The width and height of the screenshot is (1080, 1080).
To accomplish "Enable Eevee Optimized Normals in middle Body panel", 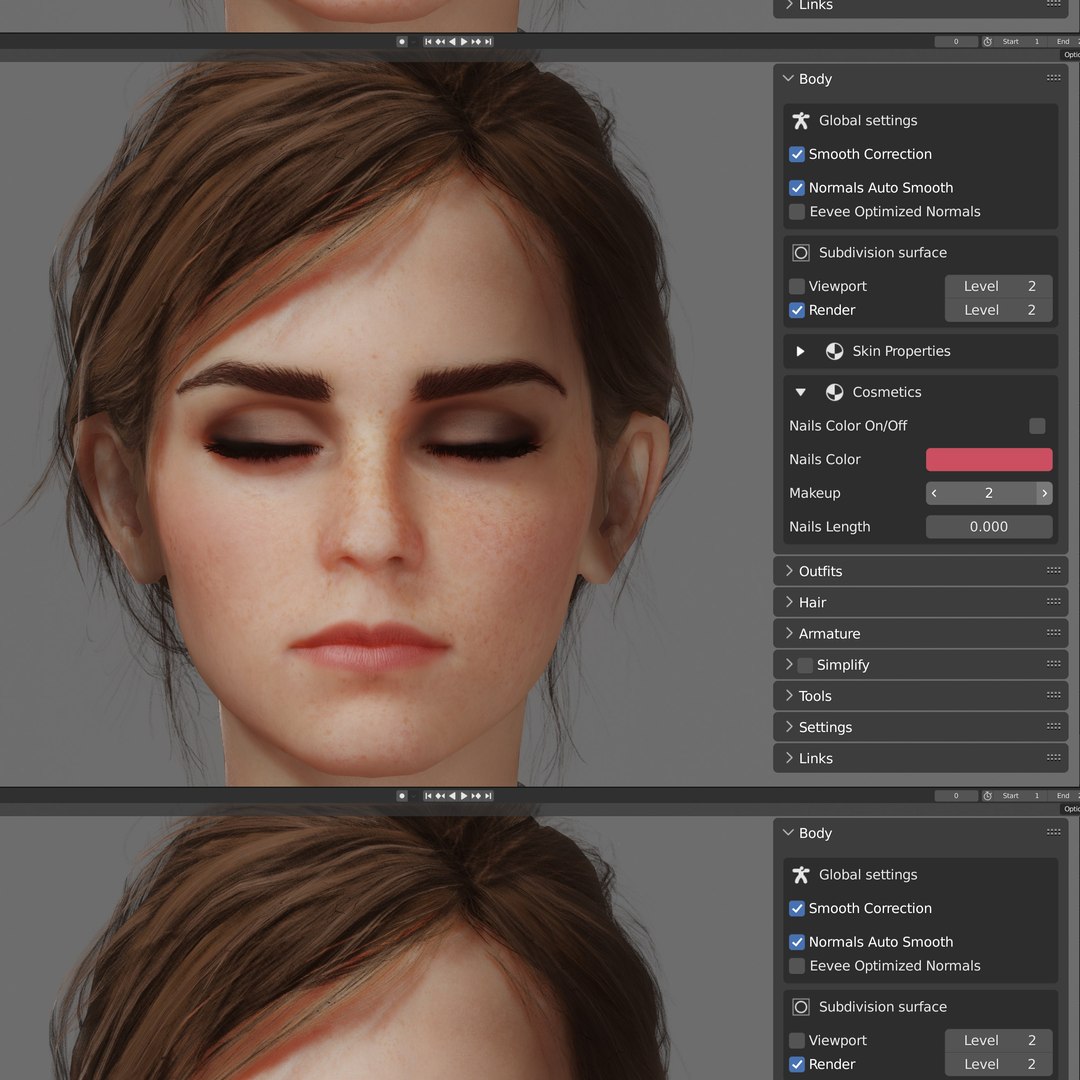I will pos(797,211).
